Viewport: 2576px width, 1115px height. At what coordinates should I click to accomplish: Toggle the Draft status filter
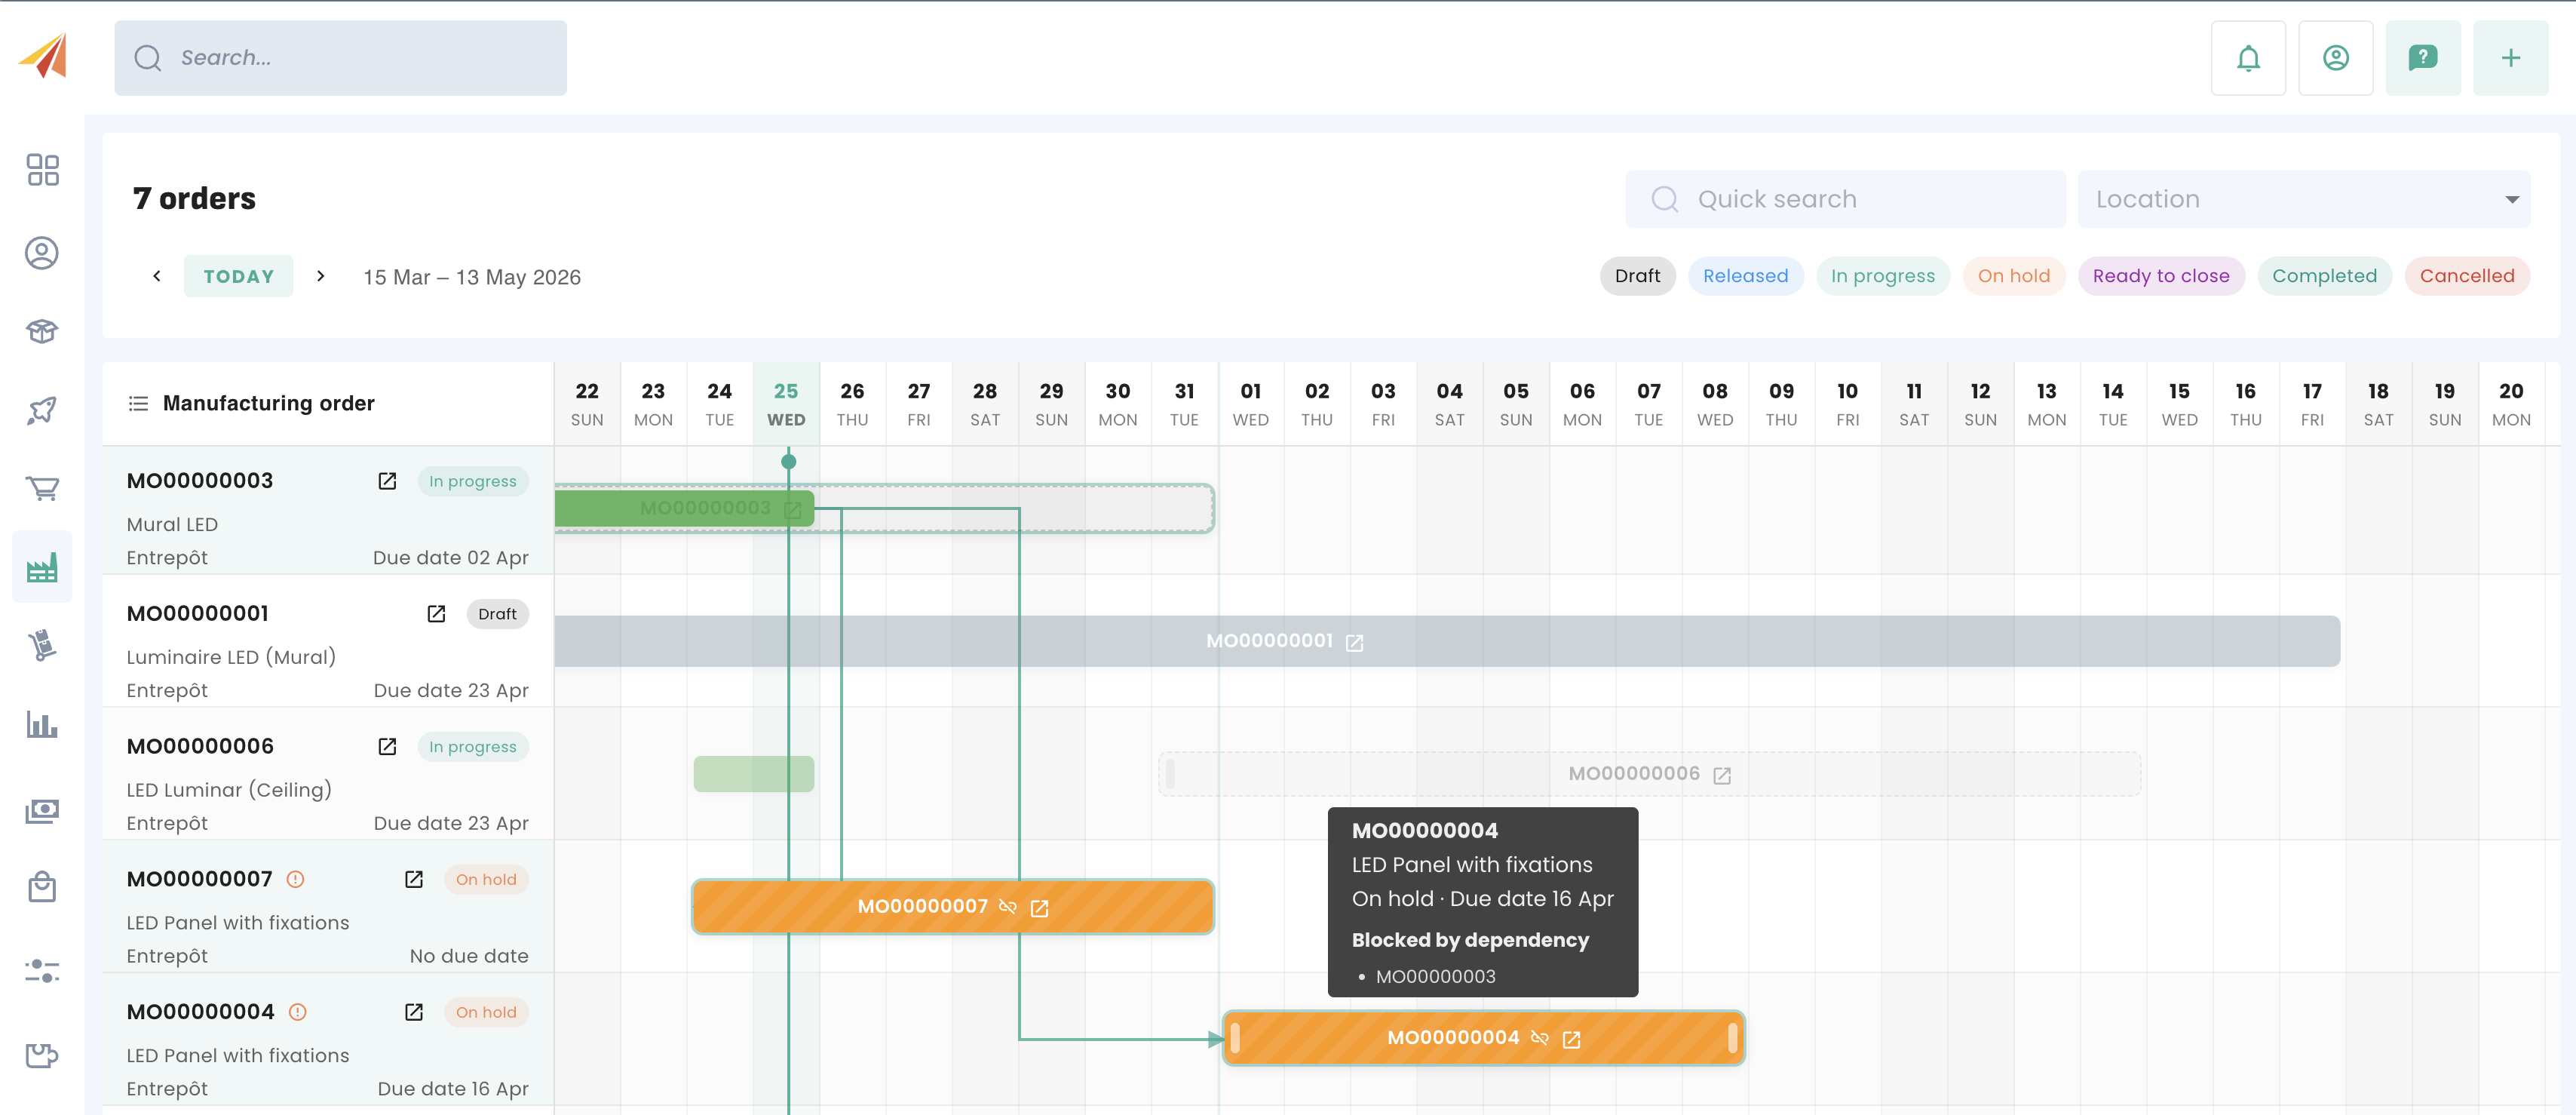click(1637, 276)
